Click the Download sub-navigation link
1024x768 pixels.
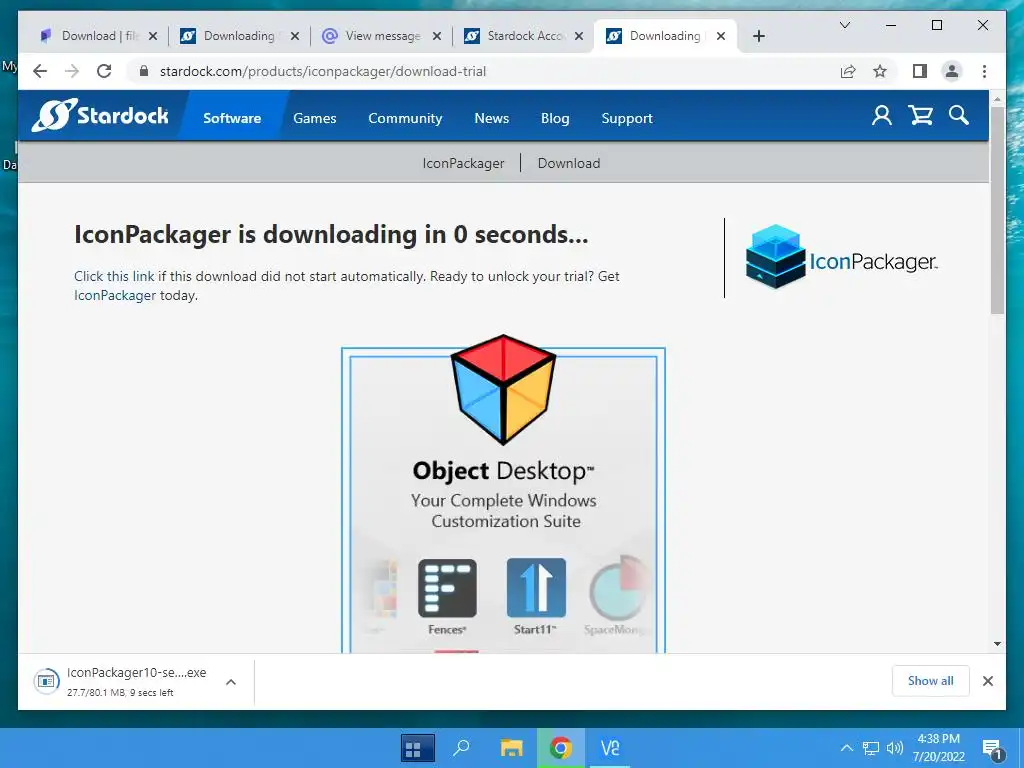[569, 163]
